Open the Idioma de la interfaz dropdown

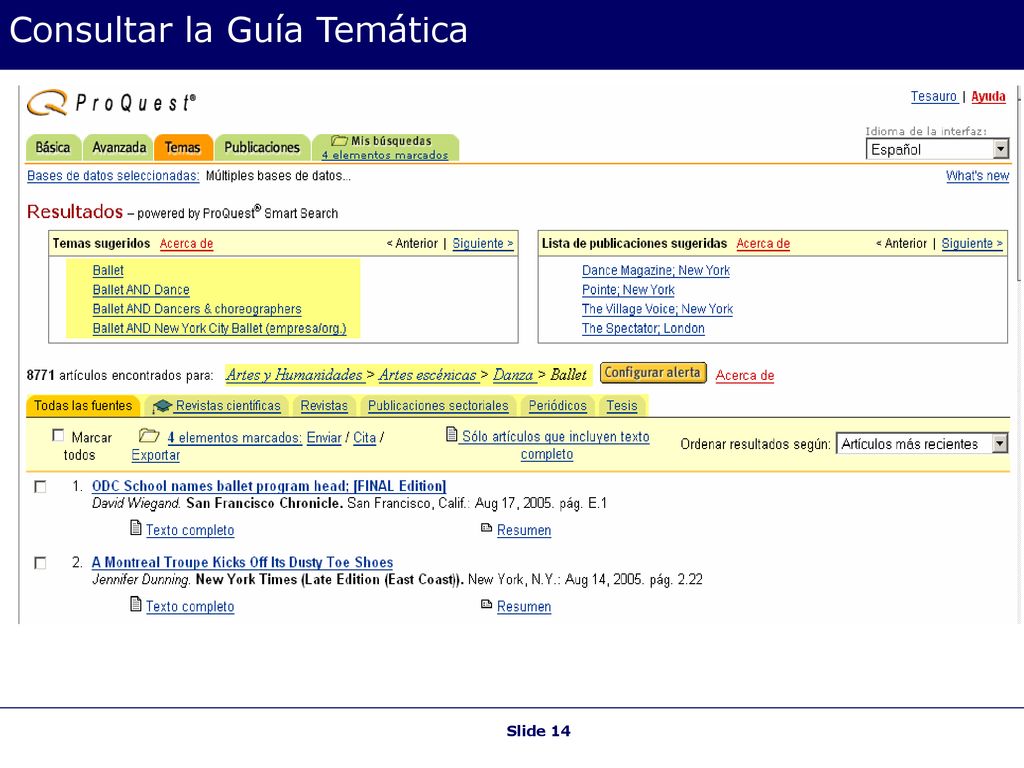(937, 150)
